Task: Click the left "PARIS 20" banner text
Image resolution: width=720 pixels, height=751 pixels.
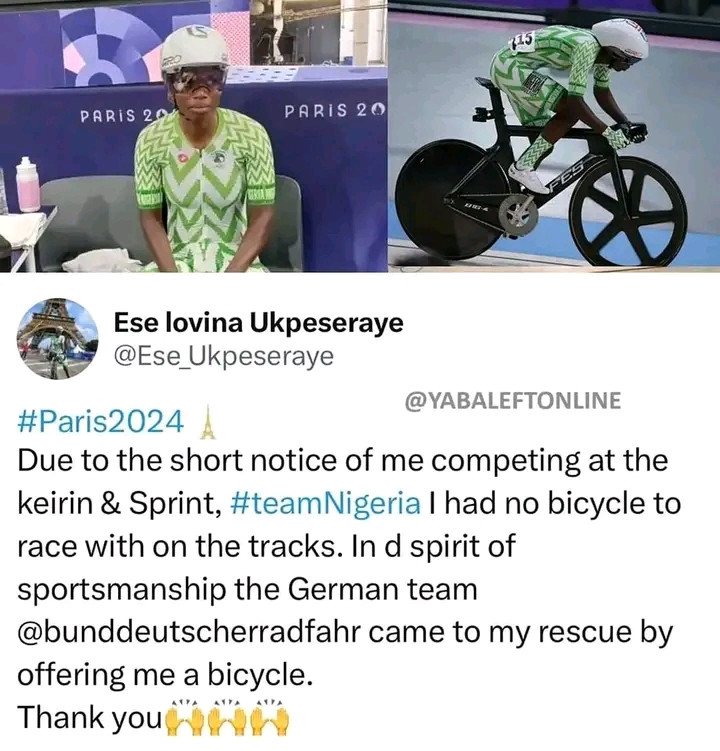Action: (x=123, y=115)
